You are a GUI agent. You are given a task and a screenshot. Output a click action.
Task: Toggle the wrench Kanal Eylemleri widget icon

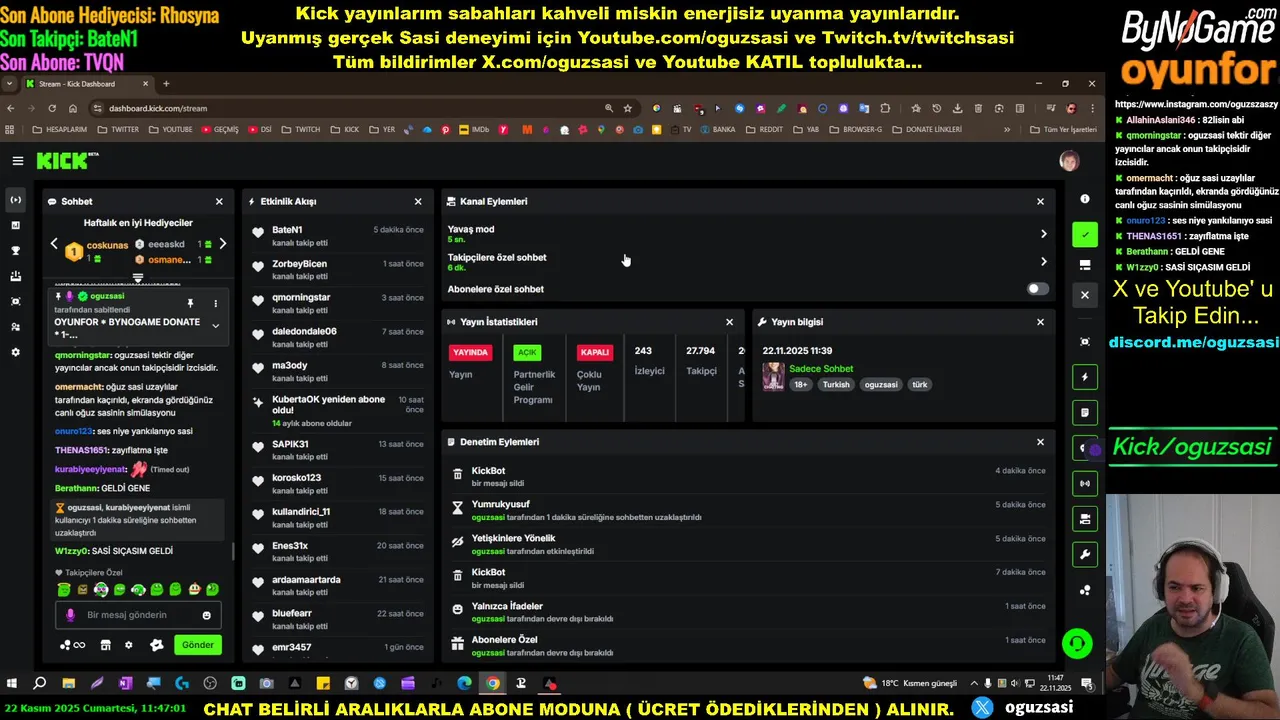pyautogui.click(x=1085, y=554)
